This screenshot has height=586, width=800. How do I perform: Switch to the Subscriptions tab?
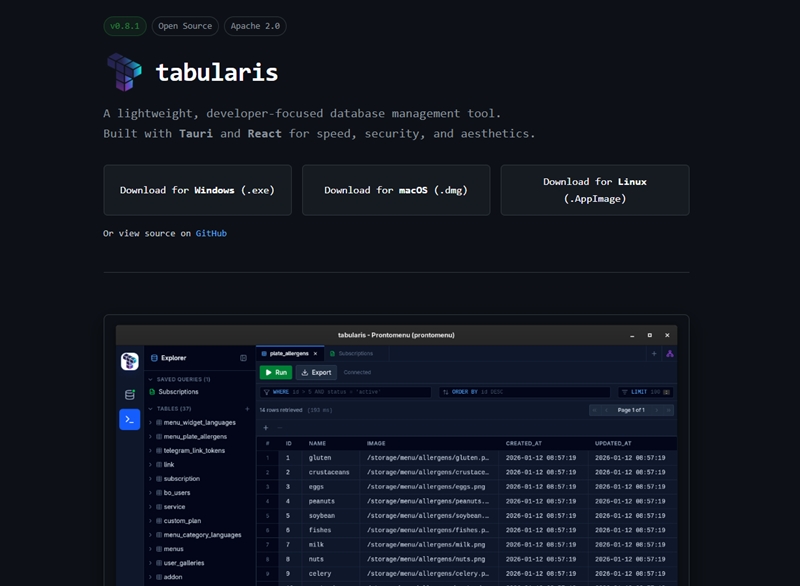[x=355, y=354]
